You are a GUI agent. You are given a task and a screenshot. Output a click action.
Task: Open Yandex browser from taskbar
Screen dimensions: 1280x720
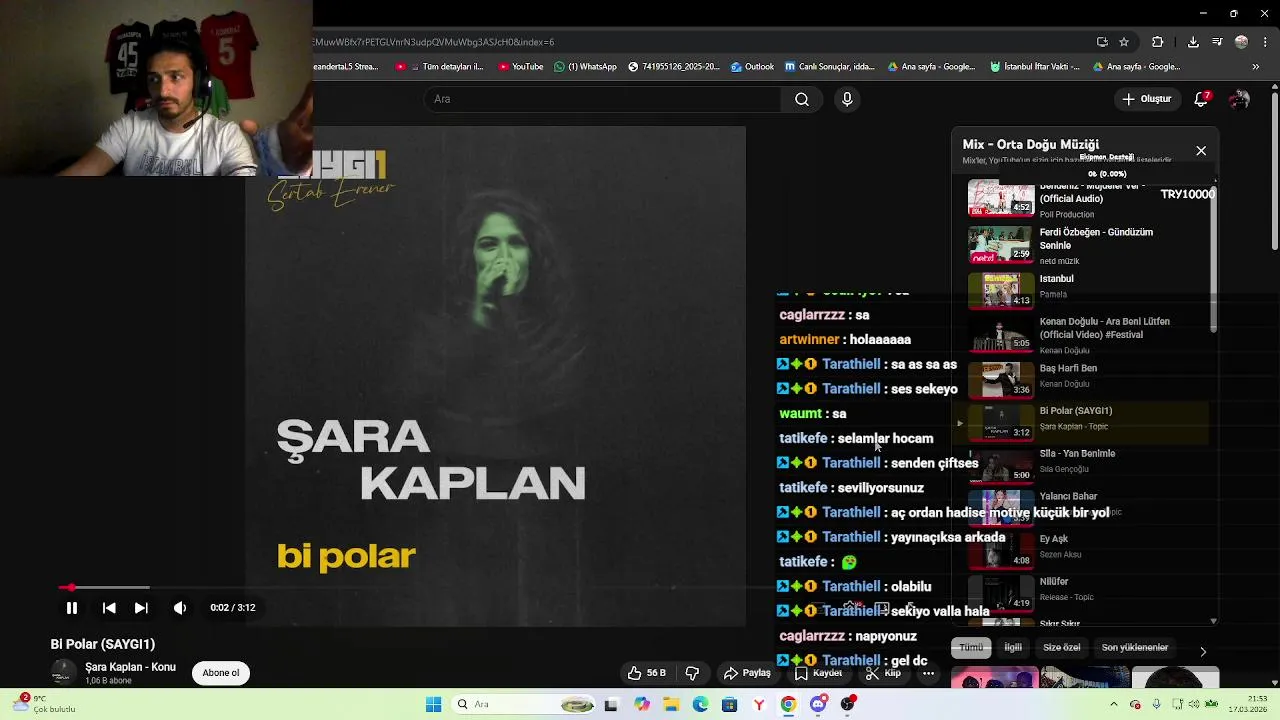[x=759, y=705]
